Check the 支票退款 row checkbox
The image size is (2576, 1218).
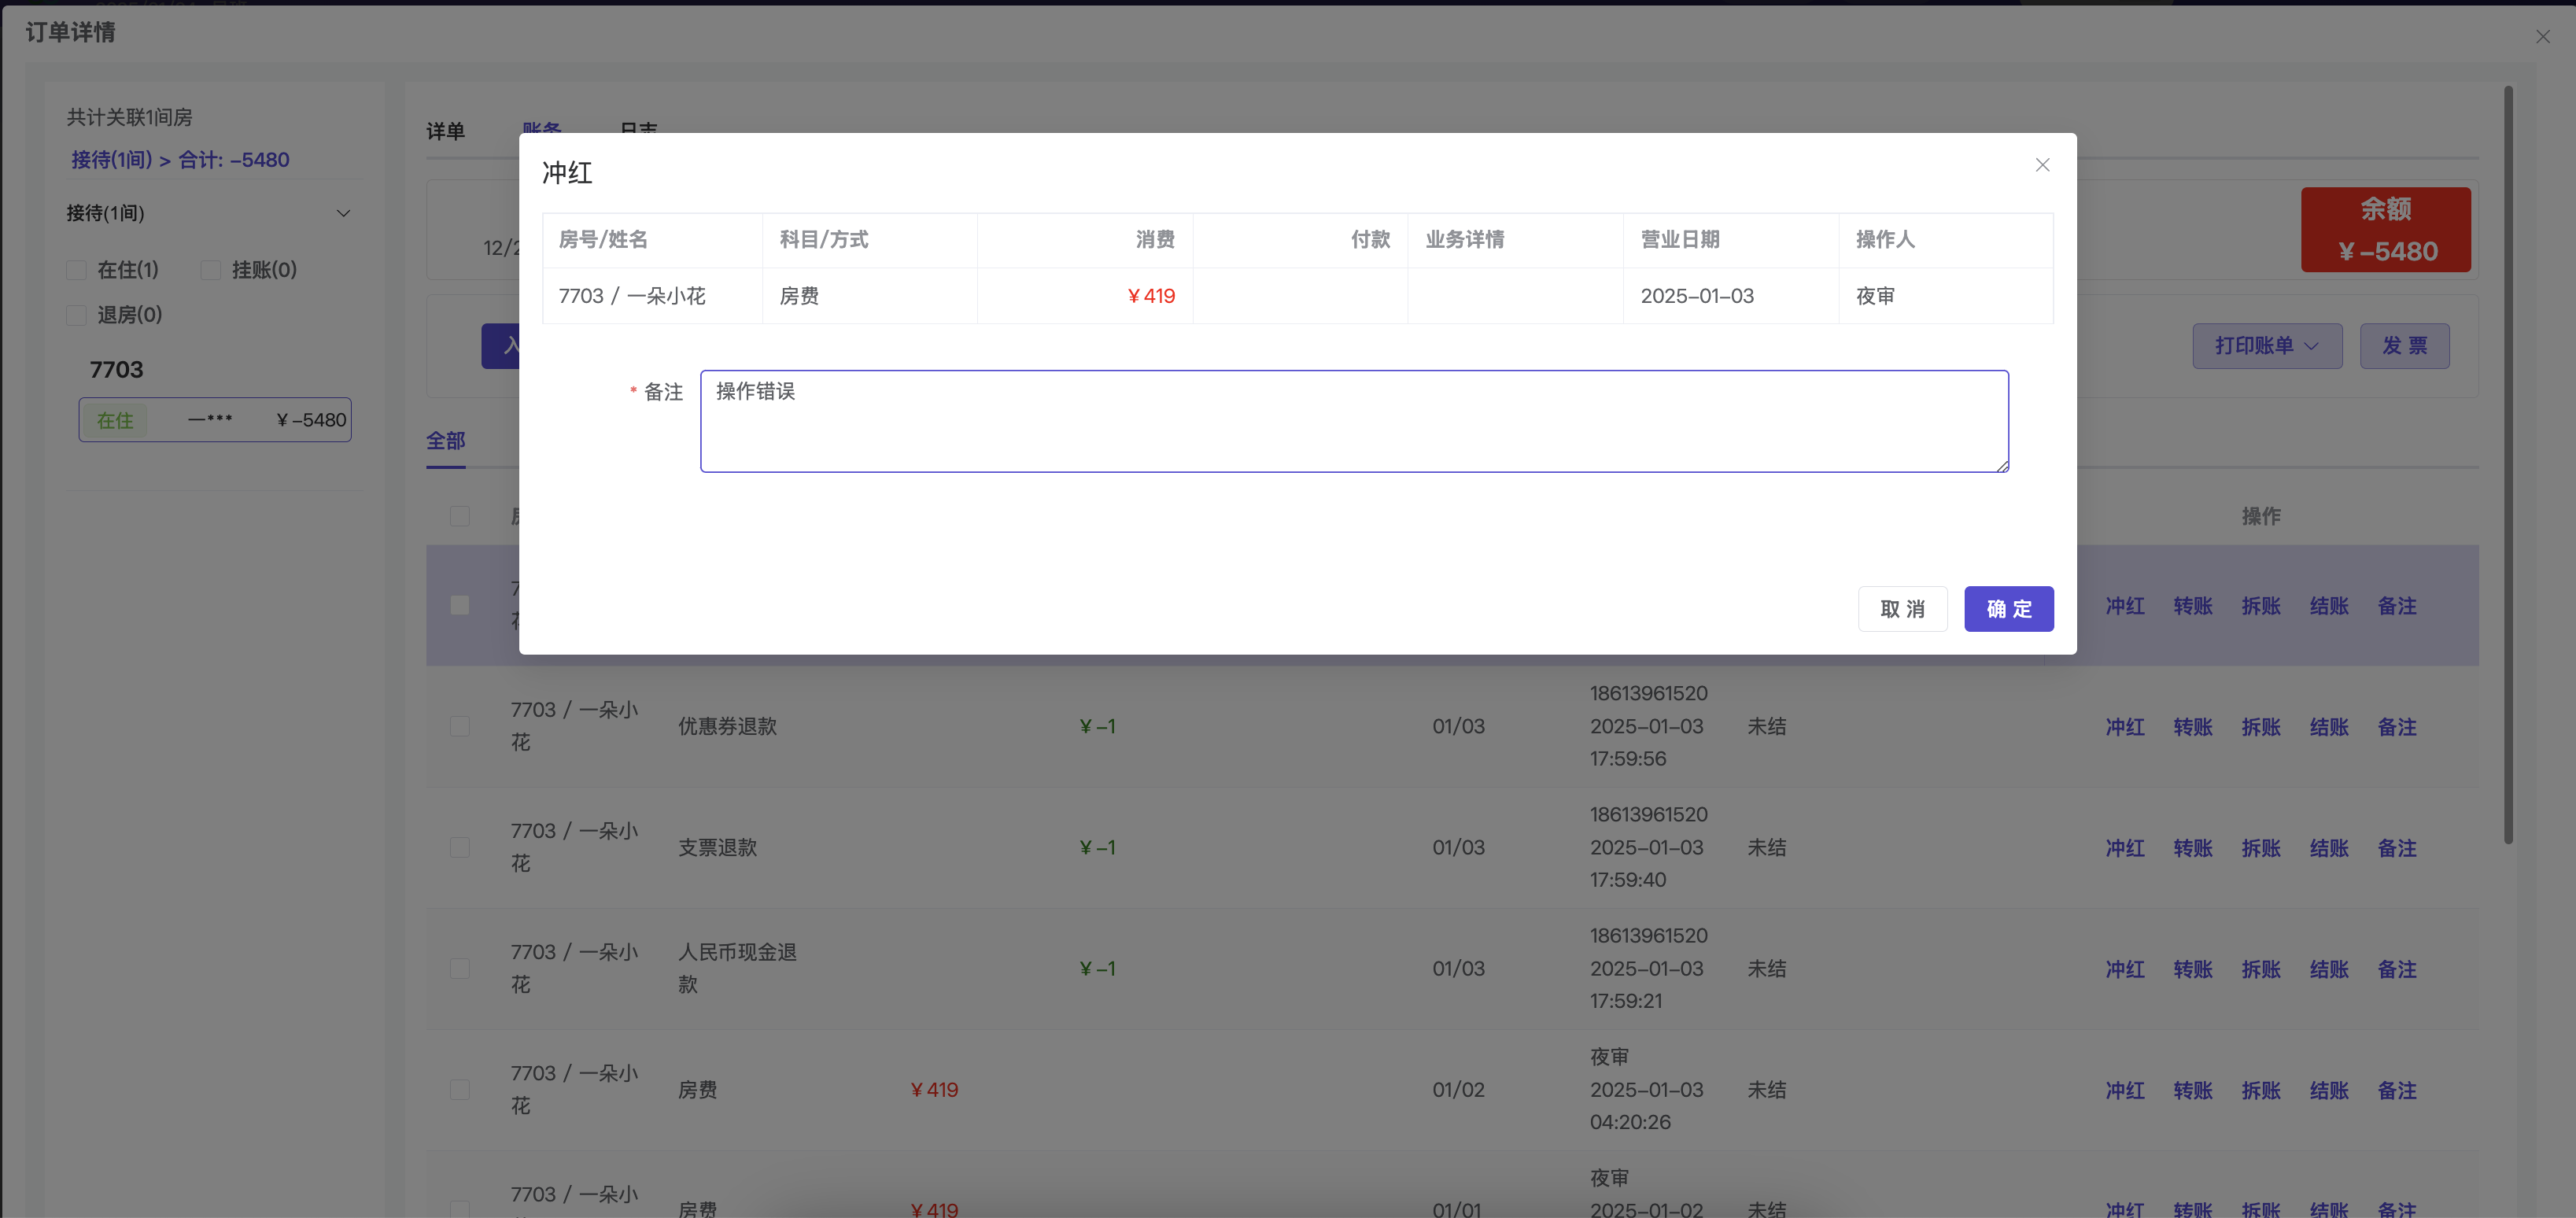coord(460,847)
